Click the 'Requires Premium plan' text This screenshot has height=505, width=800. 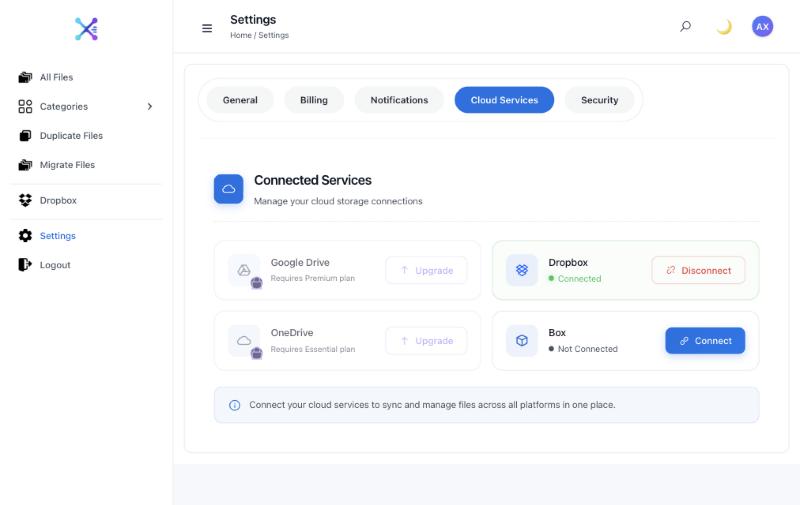tap(313, 278)
